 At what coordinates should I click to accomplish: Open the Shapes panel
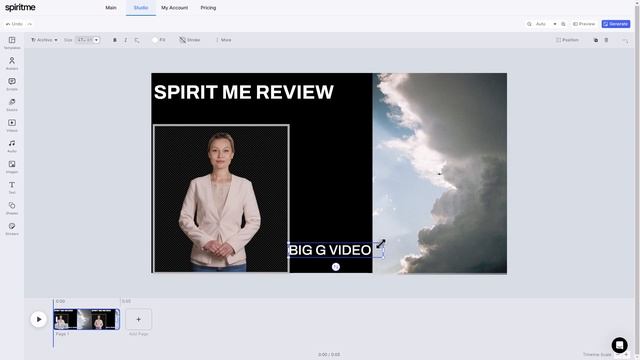pos(12,208)
